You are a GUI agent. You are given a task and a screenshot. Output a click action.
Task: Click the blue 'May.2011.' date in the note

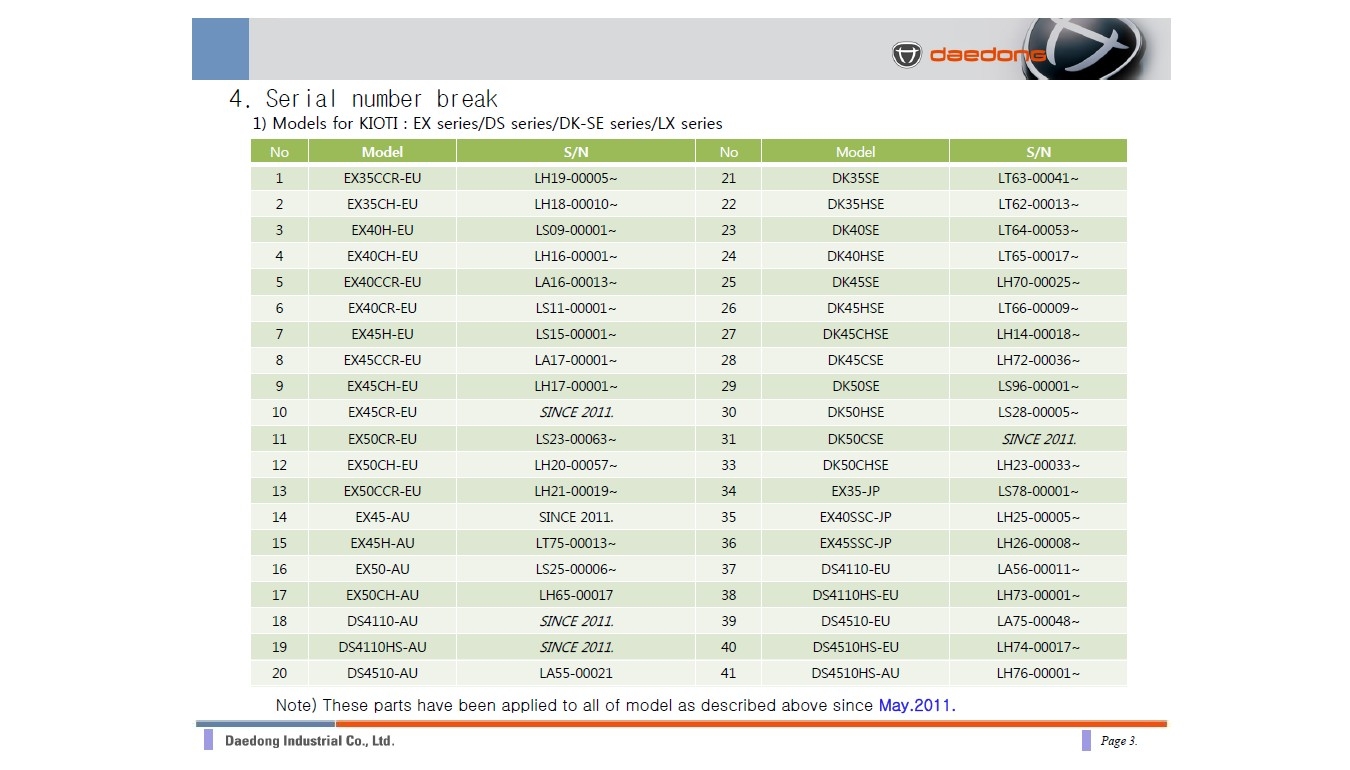[917, 705]
